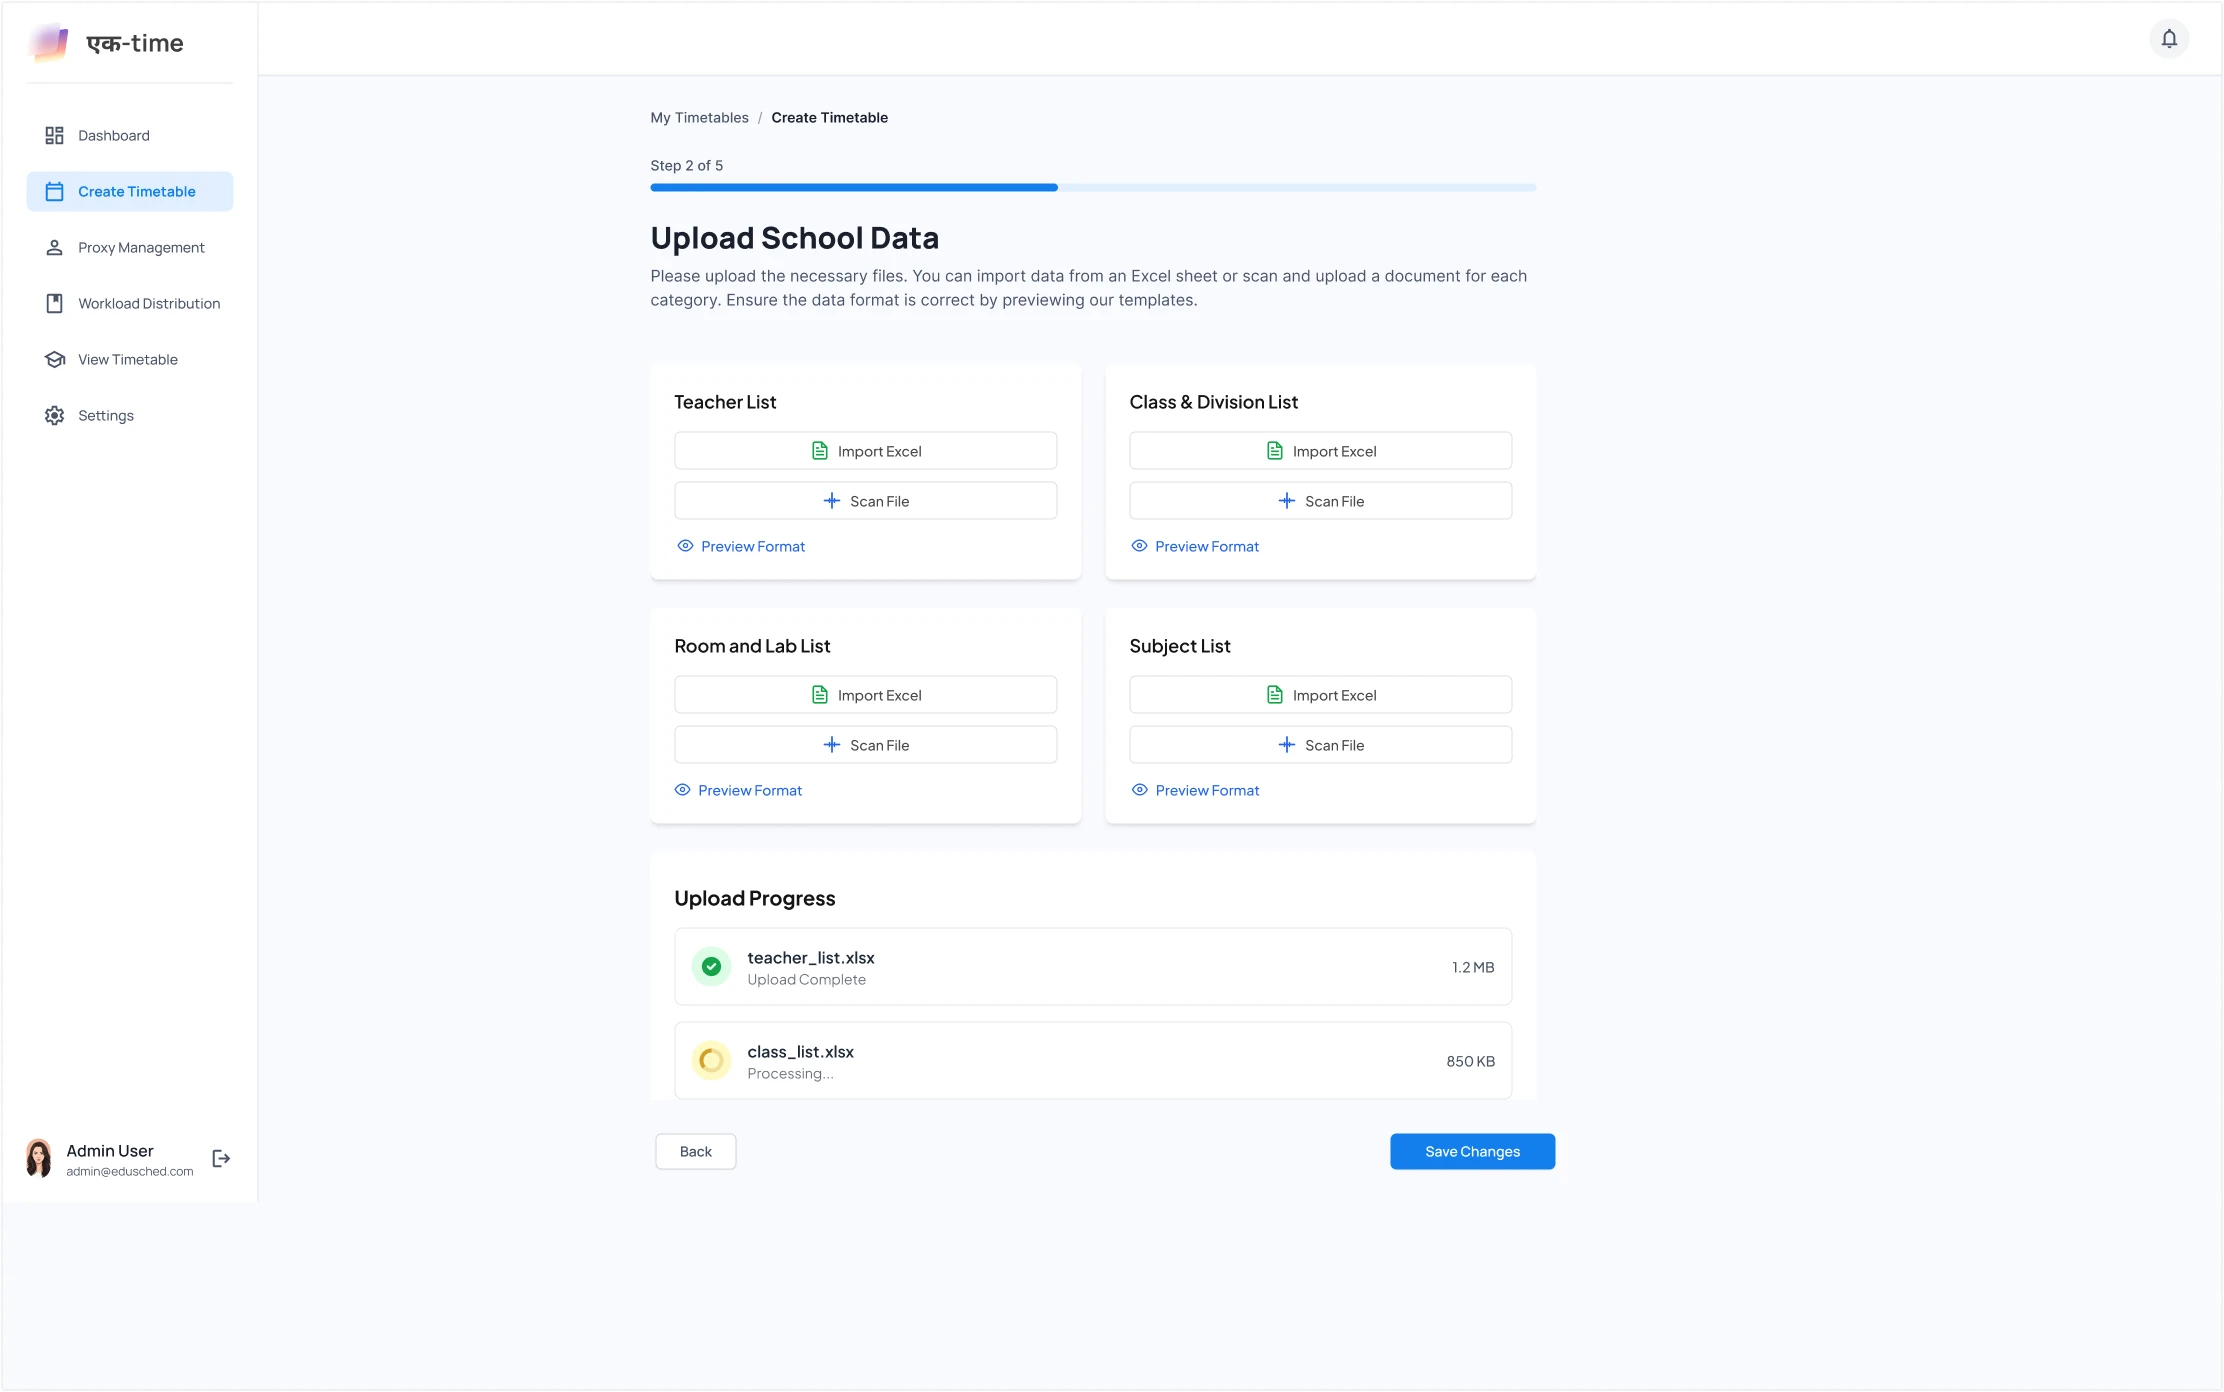This screenshot has height=1392, width=2224.
Task: Click the green checkmark for teacher_list.xlsx
Action: (711, 967)
